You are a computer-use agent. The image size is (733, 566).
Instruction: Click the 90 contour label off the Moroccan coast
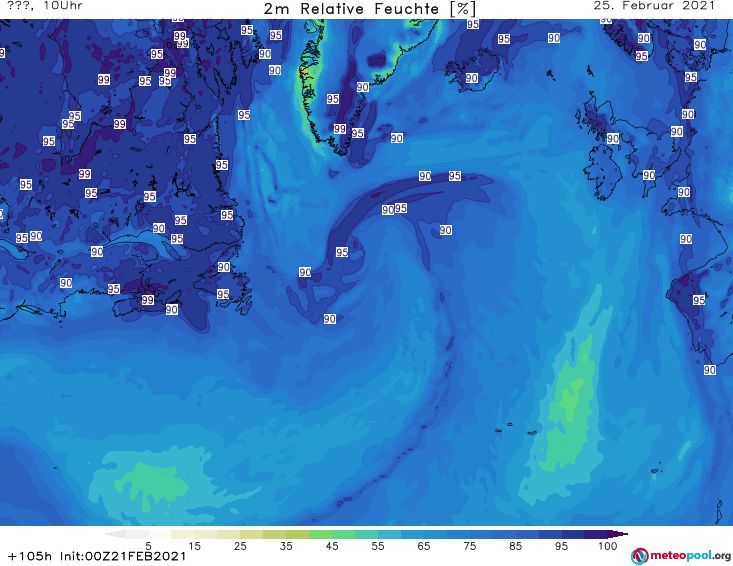710,370
